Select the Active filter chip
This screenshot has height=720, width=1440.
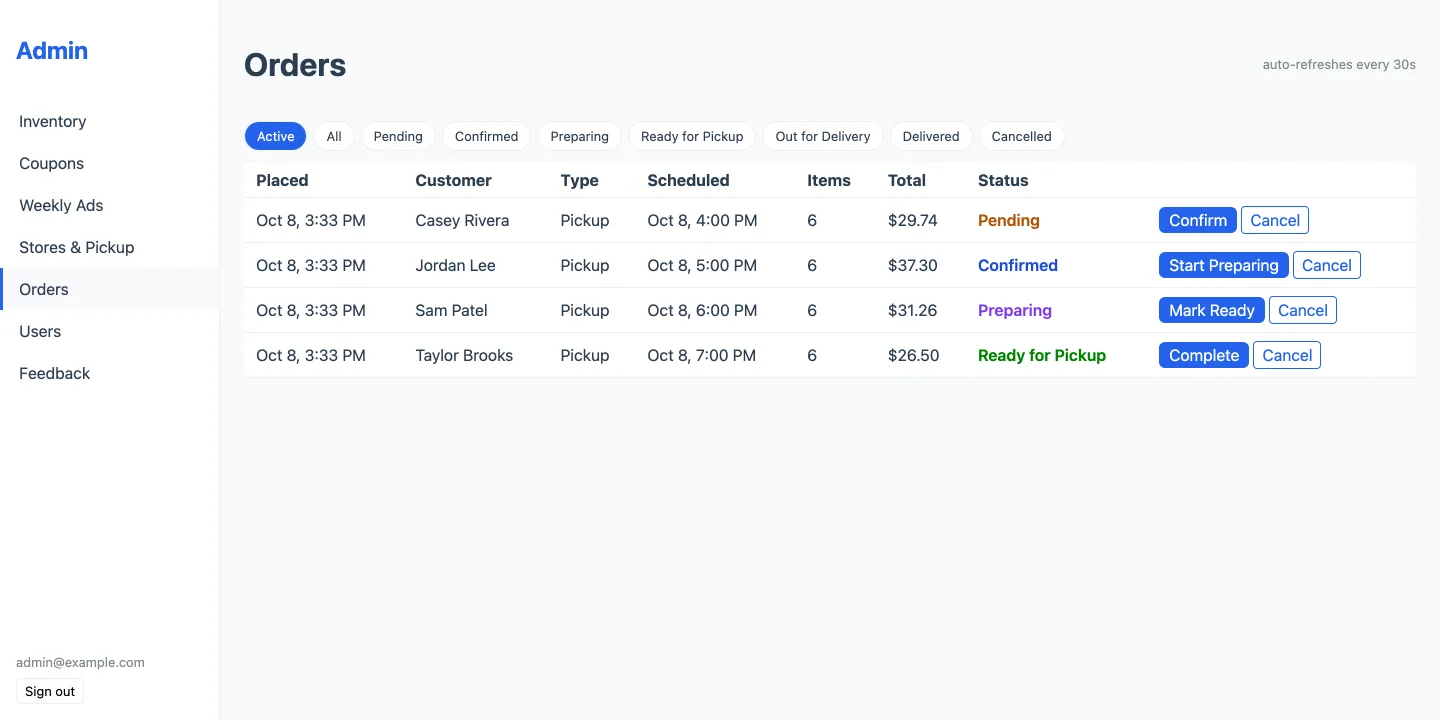[x=275, y=136]
